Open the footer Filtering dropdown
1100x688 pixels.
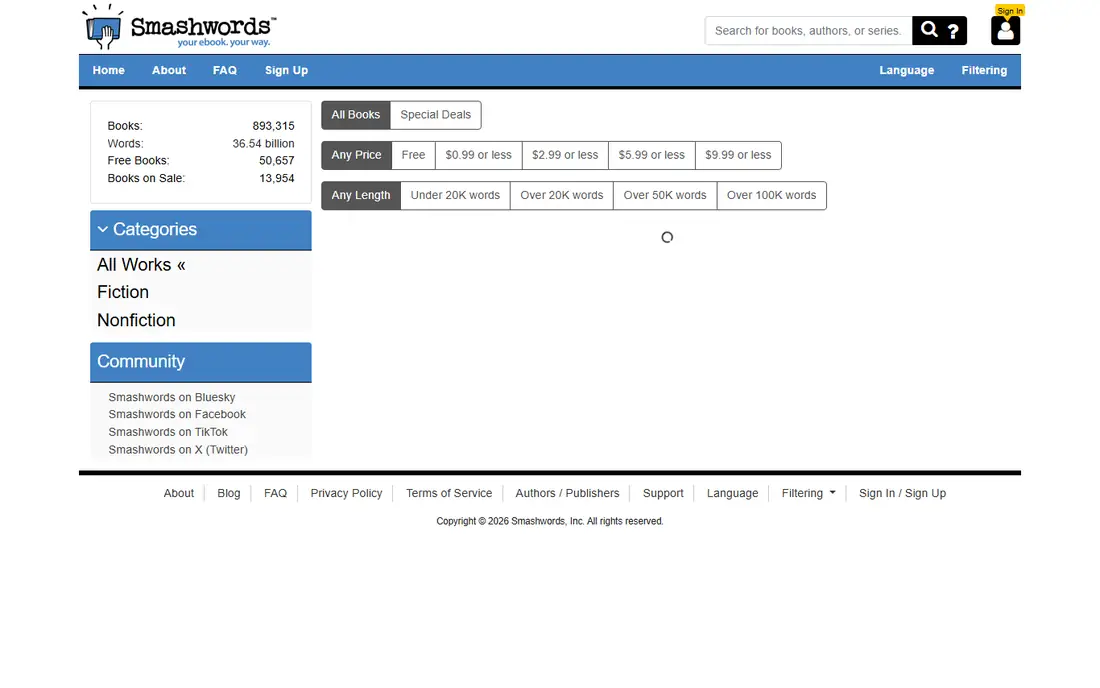(808, 493)
